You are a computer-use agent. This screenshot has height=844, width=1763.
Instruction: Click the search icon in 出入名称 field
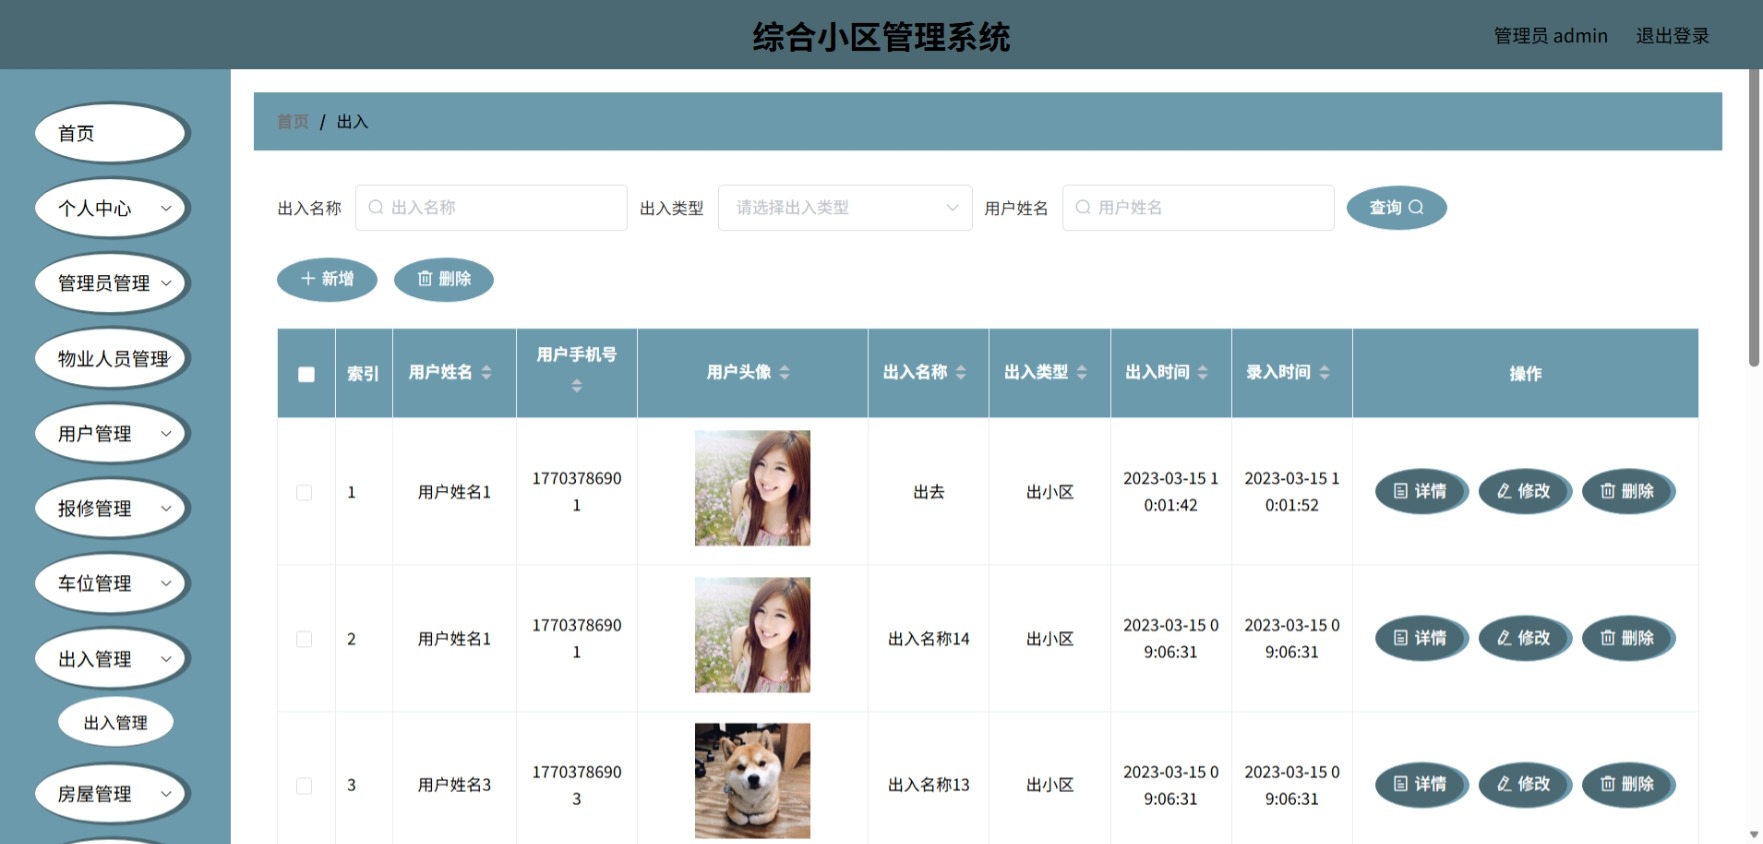(376, 207)
